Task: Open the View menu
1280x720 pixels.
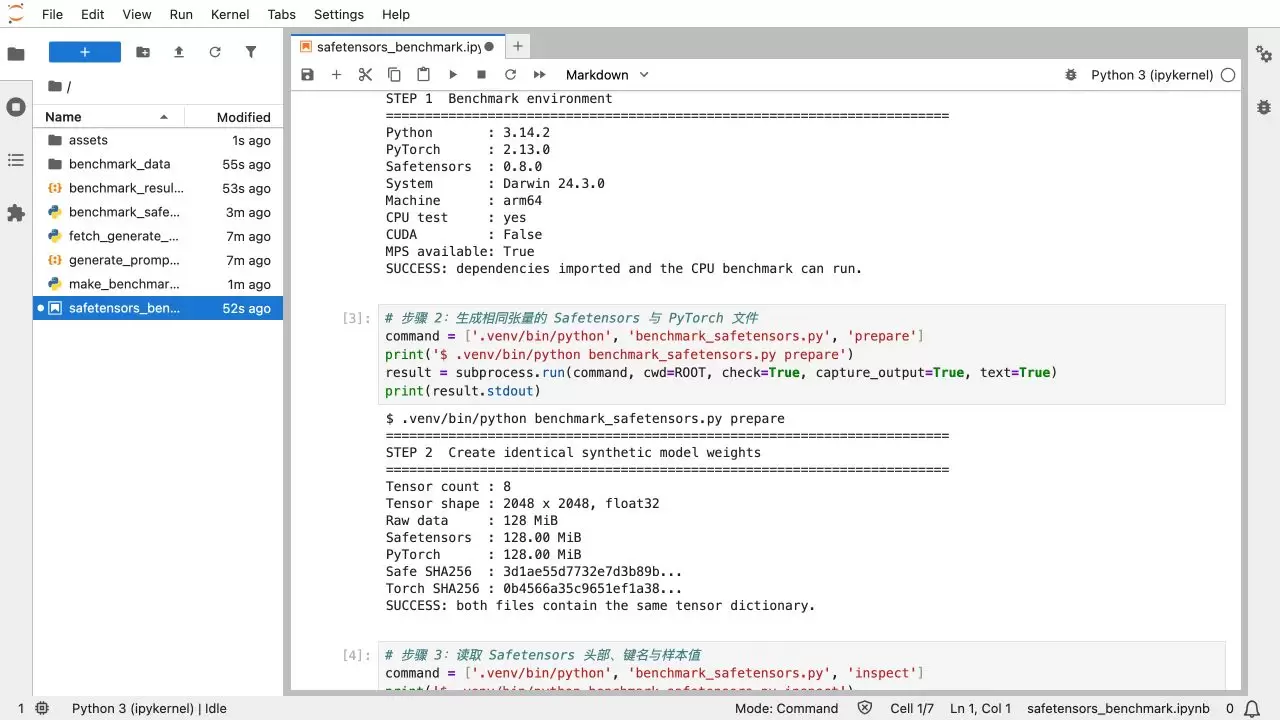Action: pyautogui.click(x=137, y=14)
